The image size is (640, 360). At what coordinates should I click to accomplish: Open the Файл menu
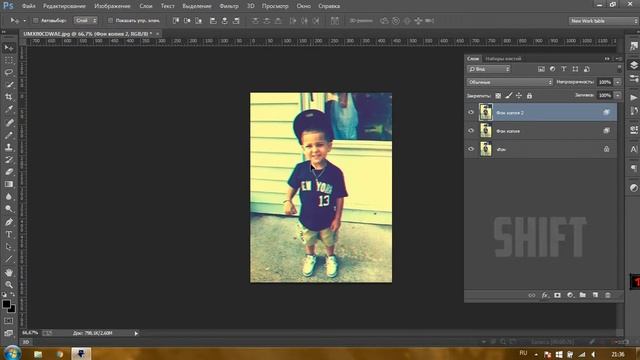click(28, 6)
